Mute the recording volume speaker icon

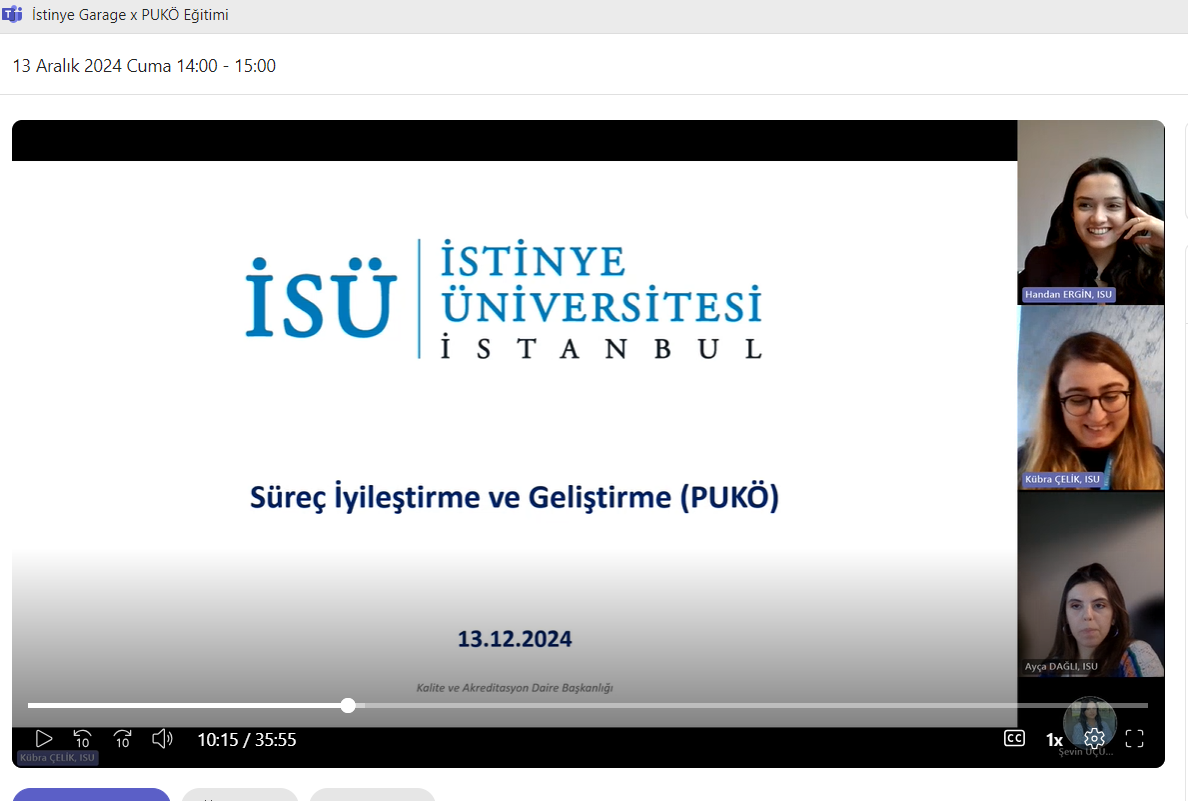point(162,739)
